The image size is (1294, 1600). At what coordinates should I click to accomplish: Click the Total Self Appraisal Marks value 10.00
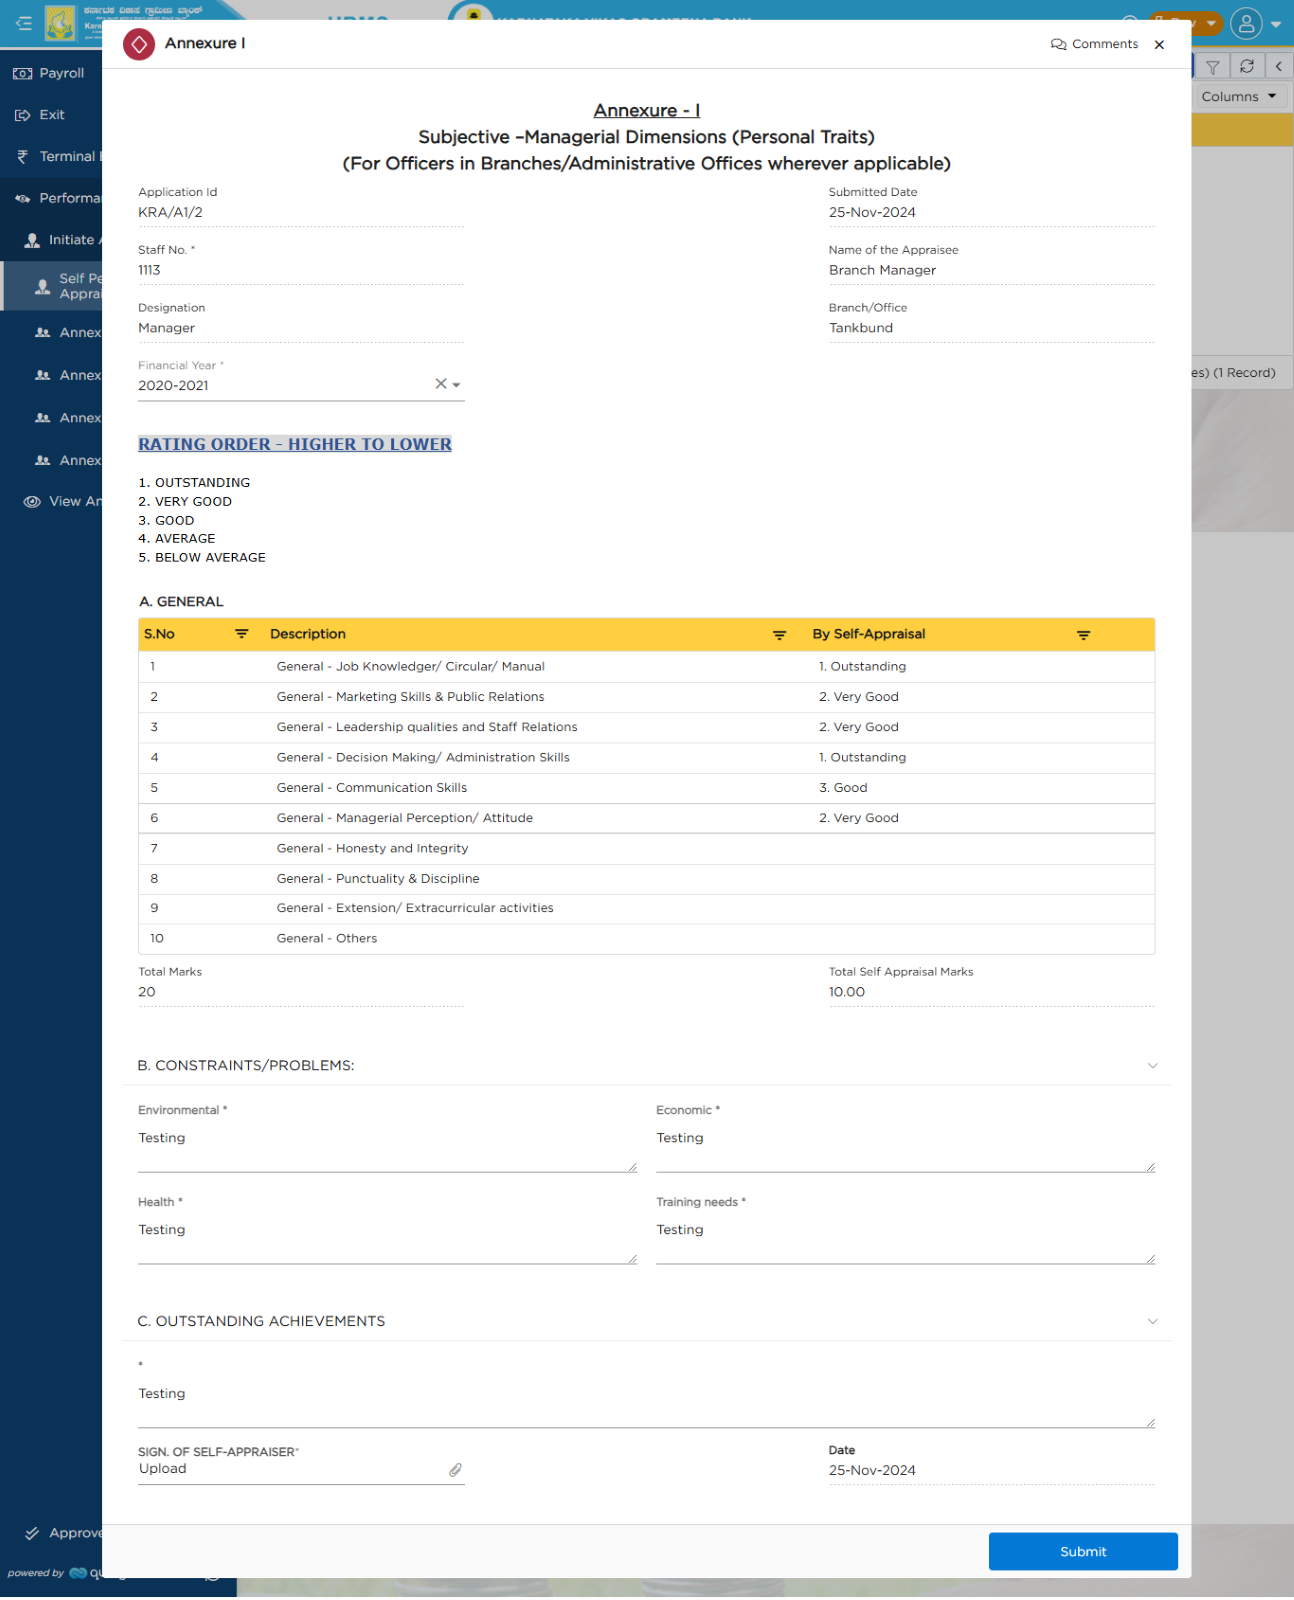[846, 993]
